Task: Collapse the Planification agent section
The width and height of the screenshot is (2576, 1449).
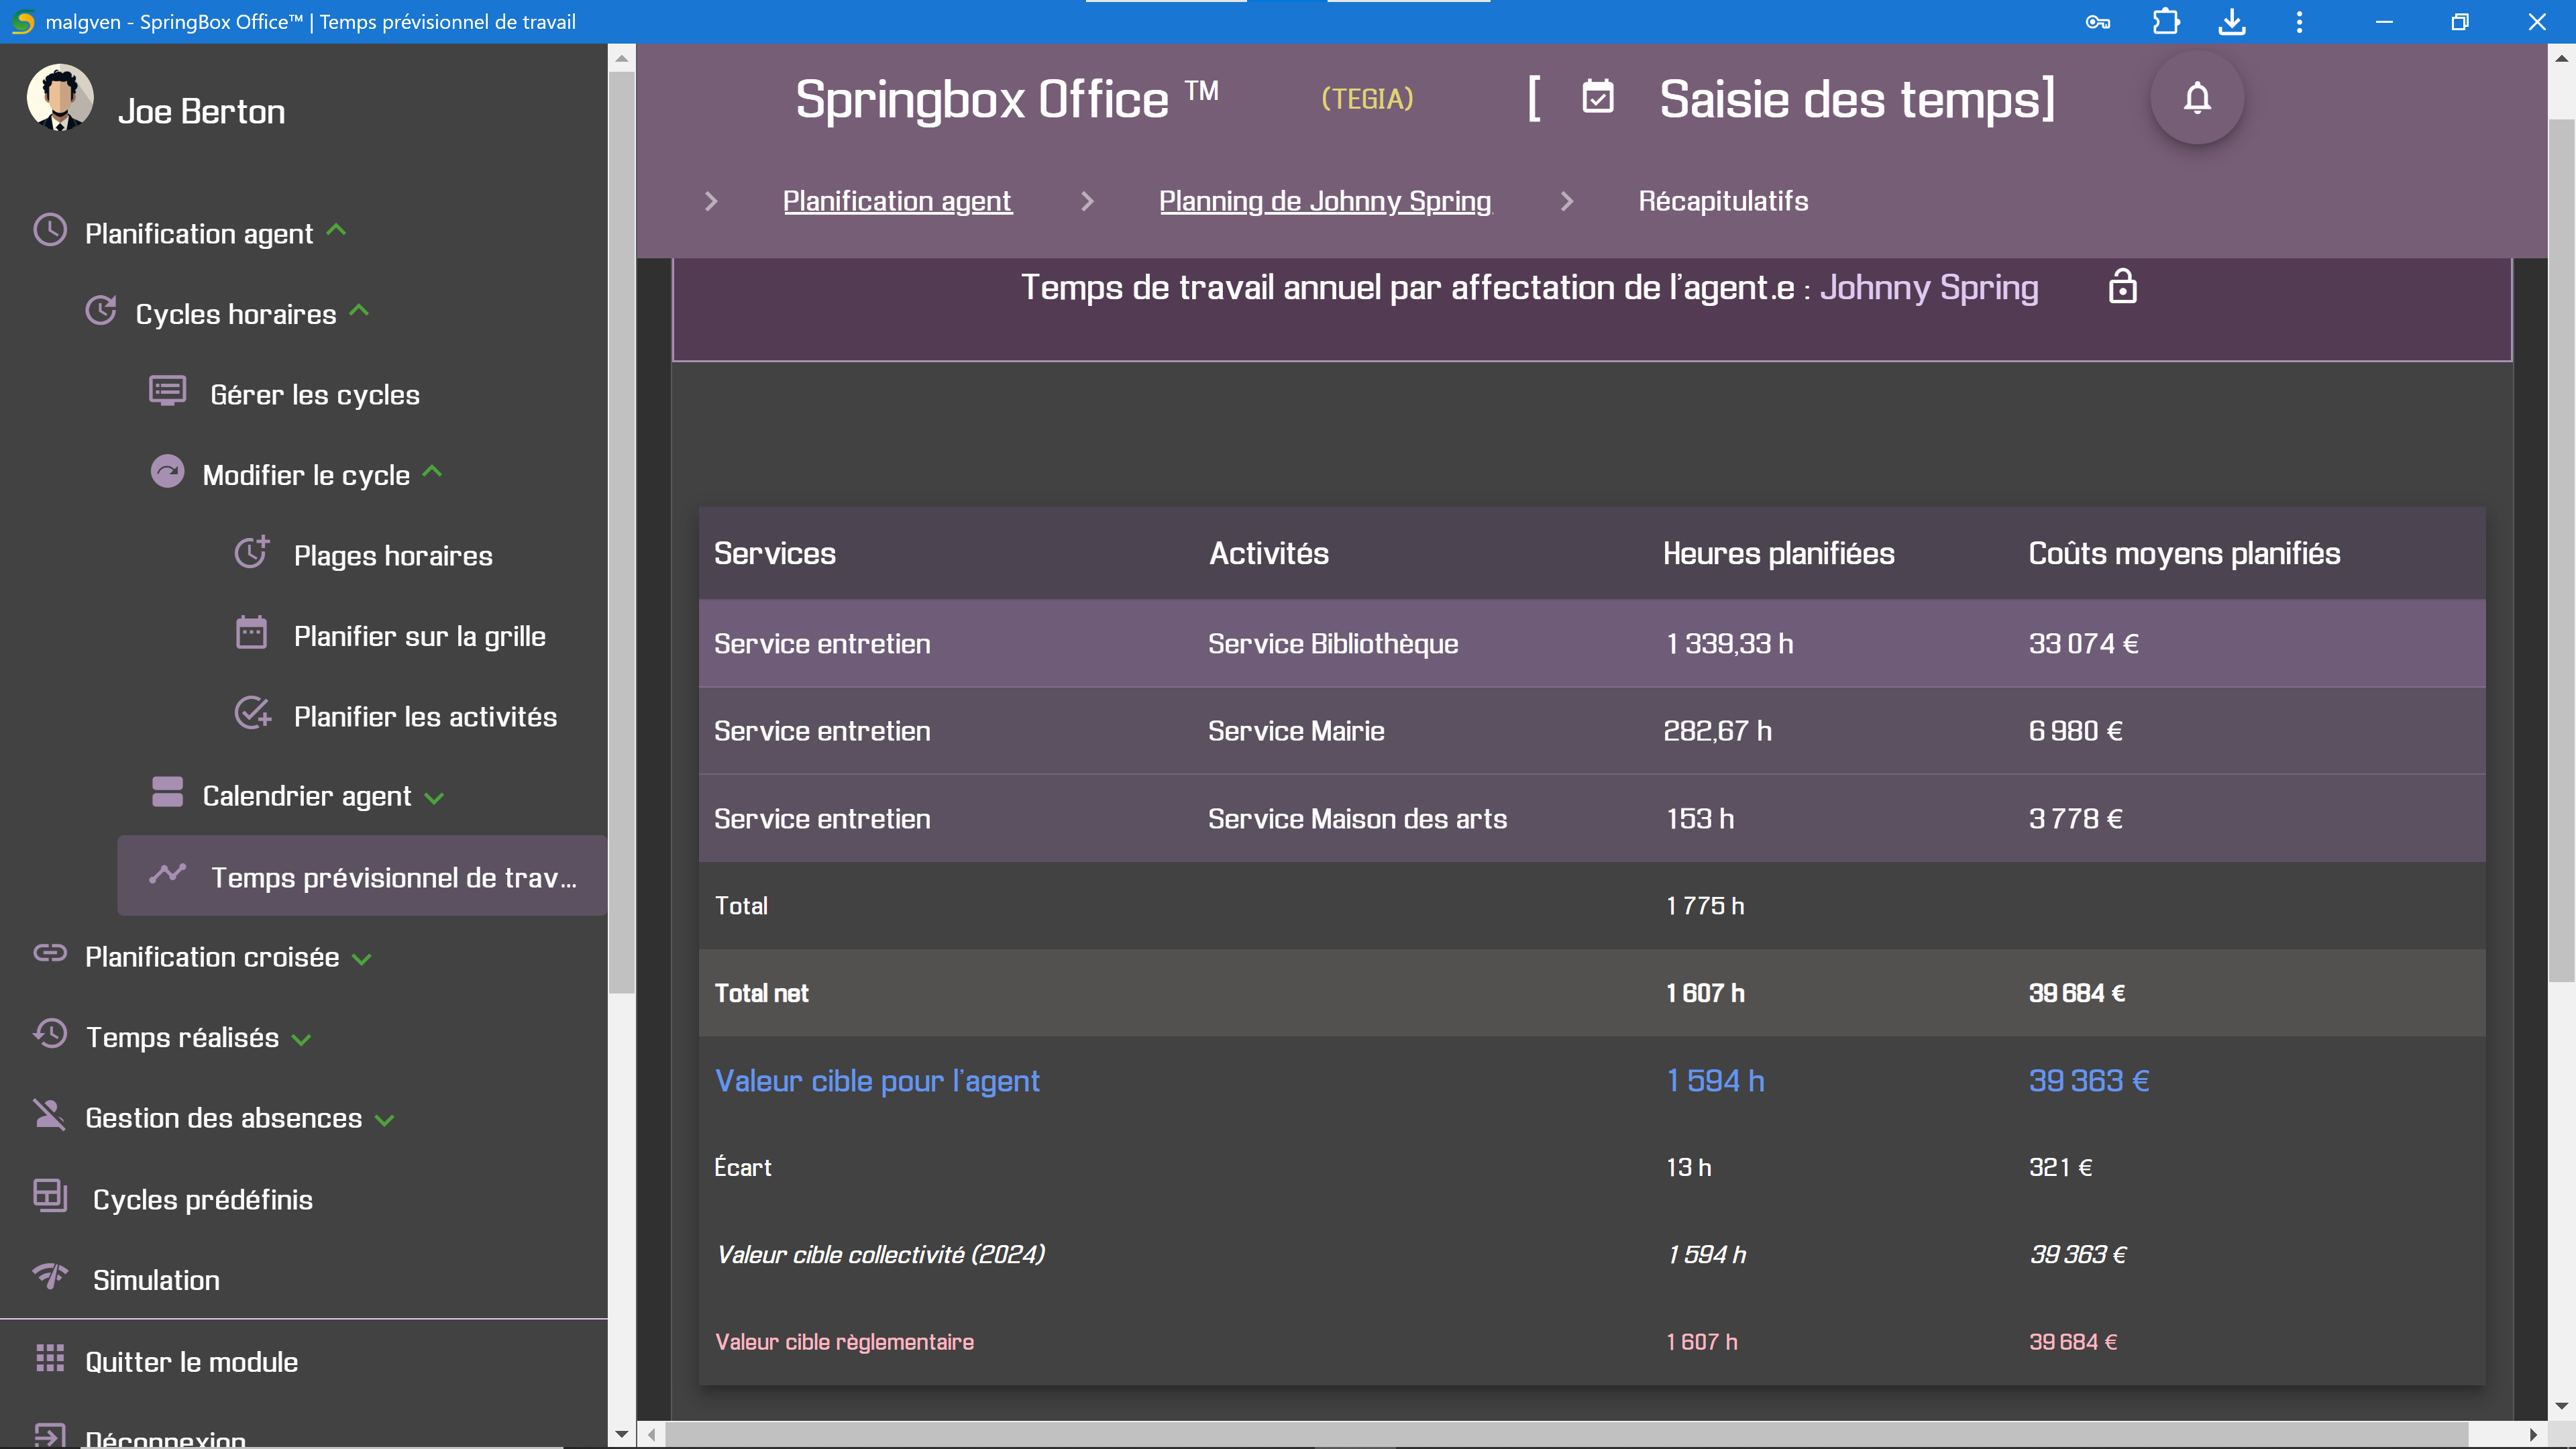Action: (x=337, y=230)
